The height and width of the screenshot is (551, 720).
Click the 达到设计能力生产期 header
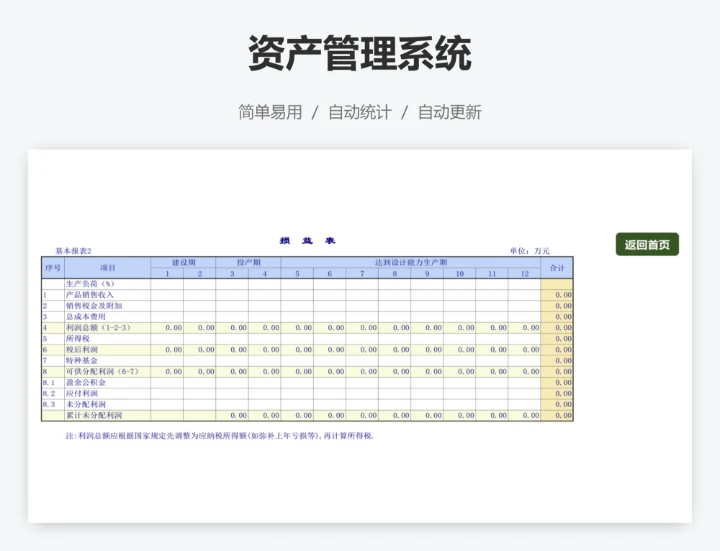click(x=411, y=262)
